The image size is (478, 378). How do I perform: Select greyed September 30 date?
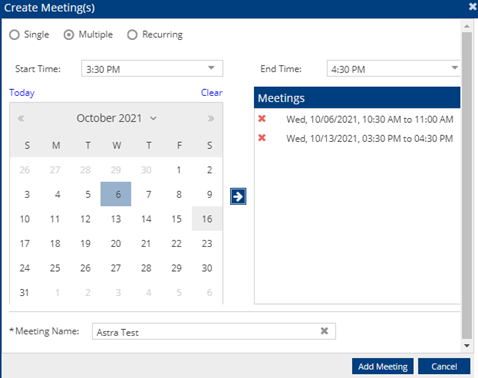146,170
